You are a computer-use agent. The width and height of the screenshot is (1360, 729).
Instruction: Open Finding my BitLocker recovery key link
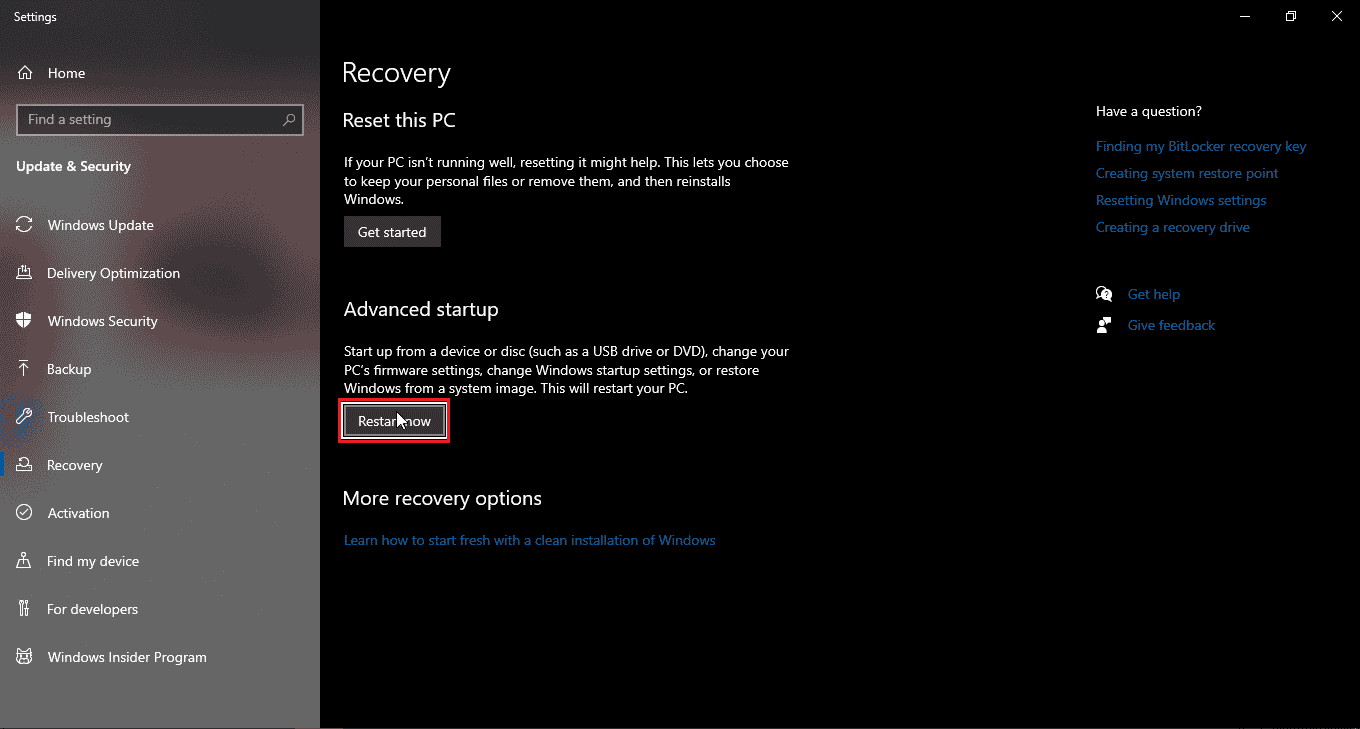point(1201,146)
